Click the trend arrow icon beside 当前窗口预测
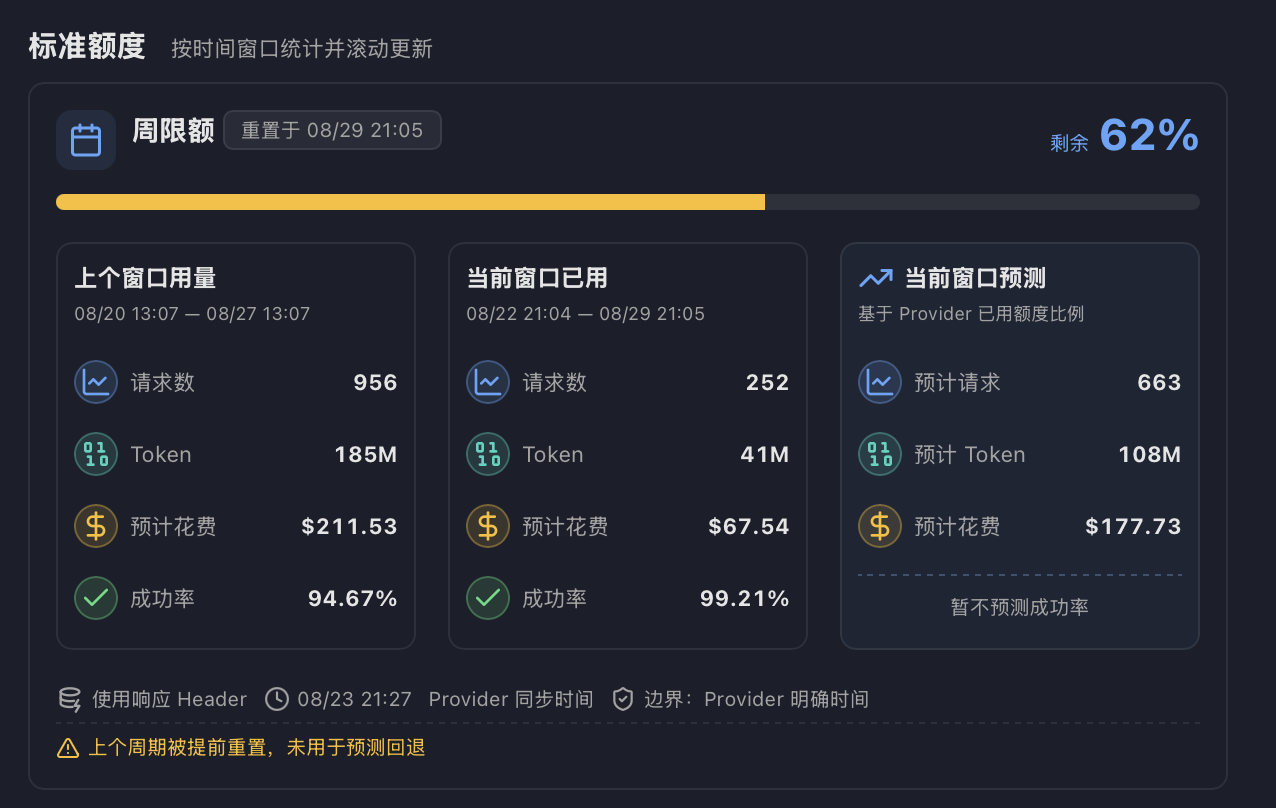 [x=876, y=278]
